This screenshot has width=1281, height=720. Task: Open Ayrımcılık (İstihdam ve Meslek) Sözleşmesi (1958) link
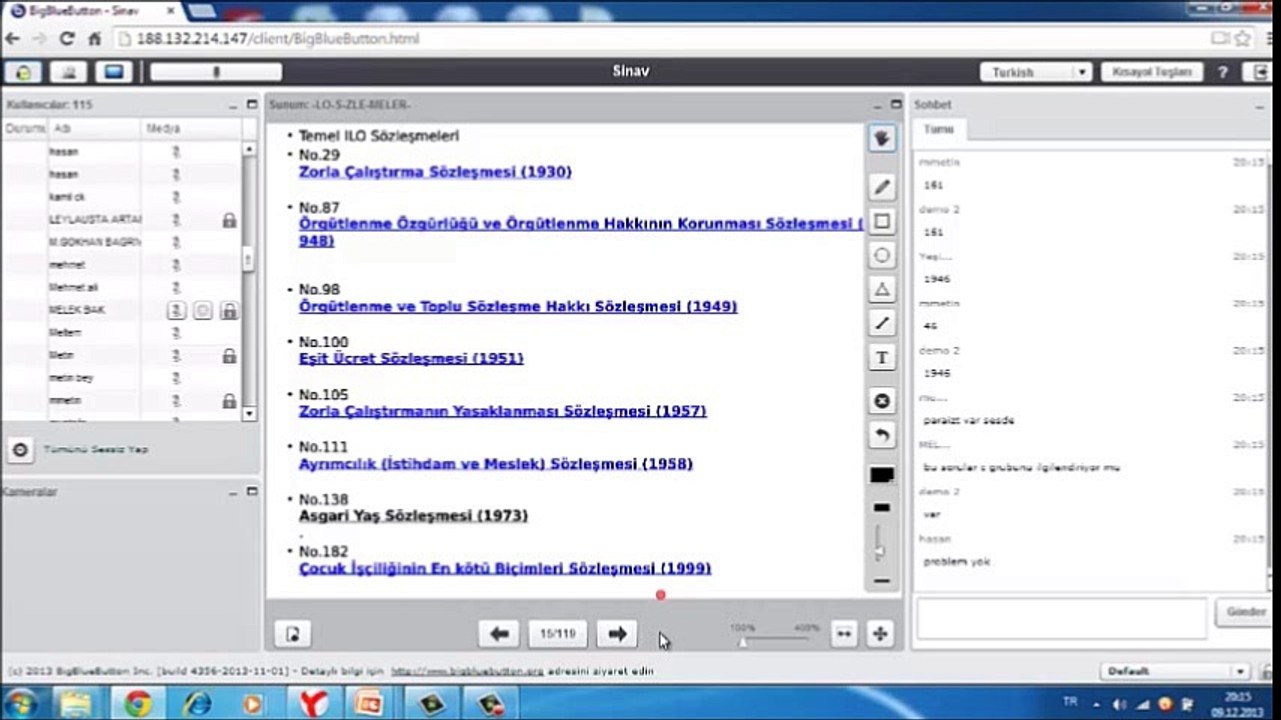point(496,464)
